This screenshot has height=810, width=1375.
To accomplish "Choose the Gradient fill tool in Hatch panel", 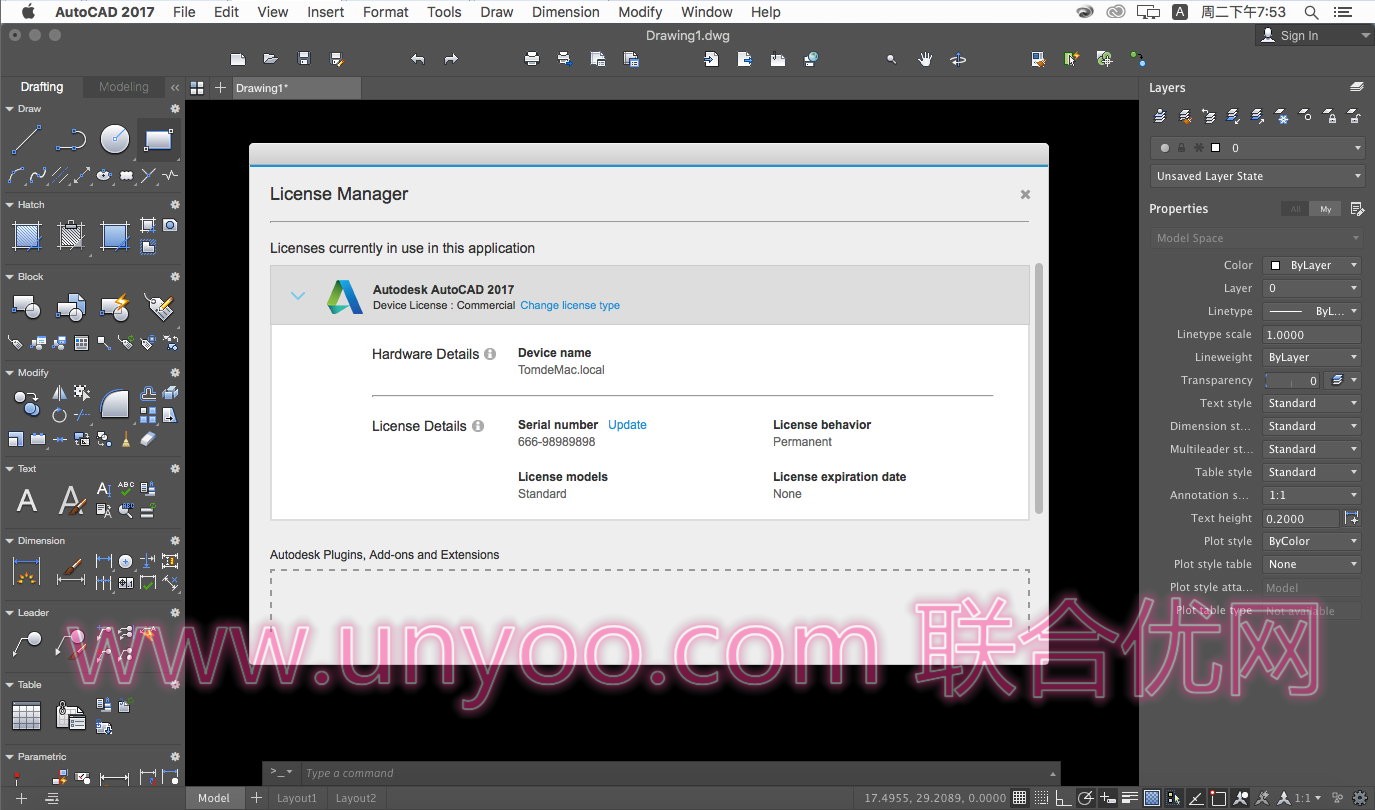I will [115, 236].
